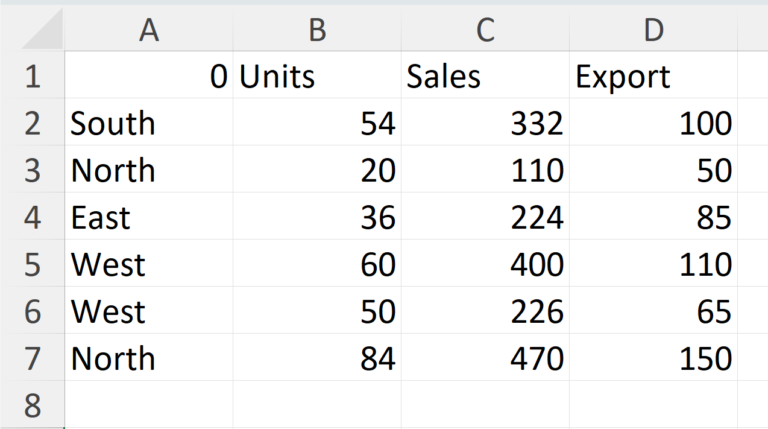This screenshot has width=768, height=429.
Task: Select row 8 header
Action: point(32,406)
